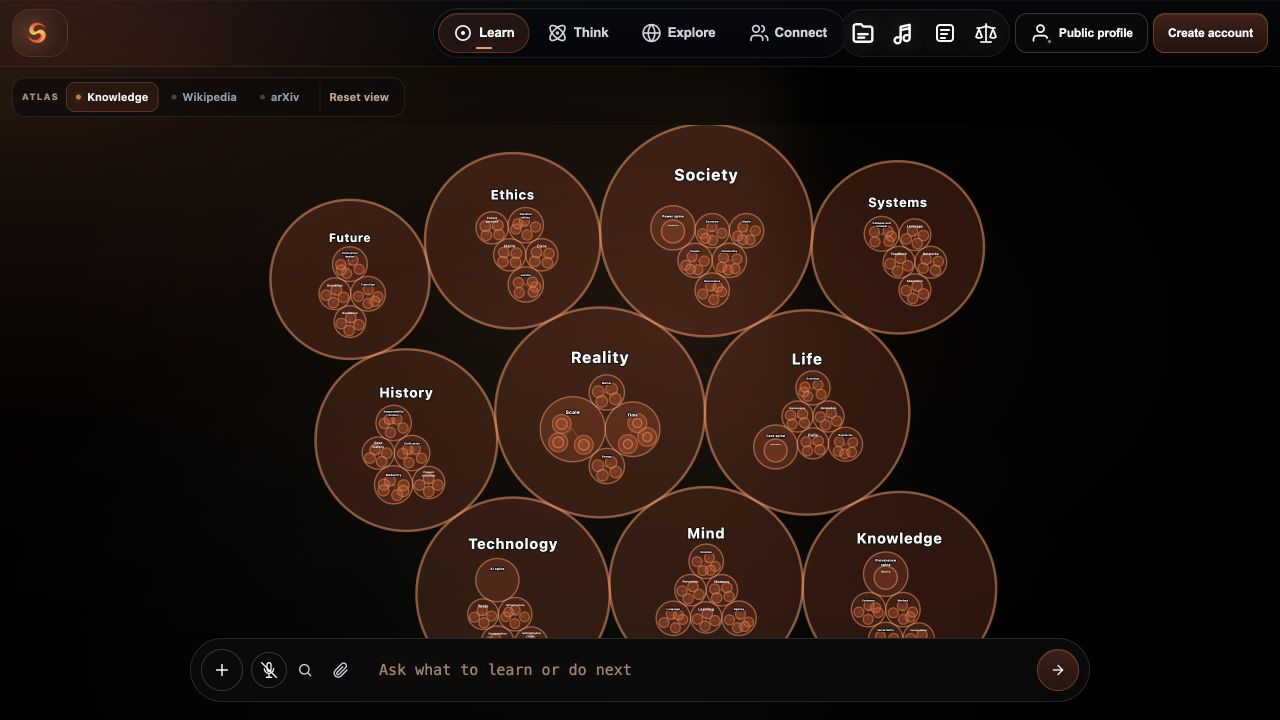The image size is (1280, 720).
Task: Switch to the Explore tab
Action: 679,33
